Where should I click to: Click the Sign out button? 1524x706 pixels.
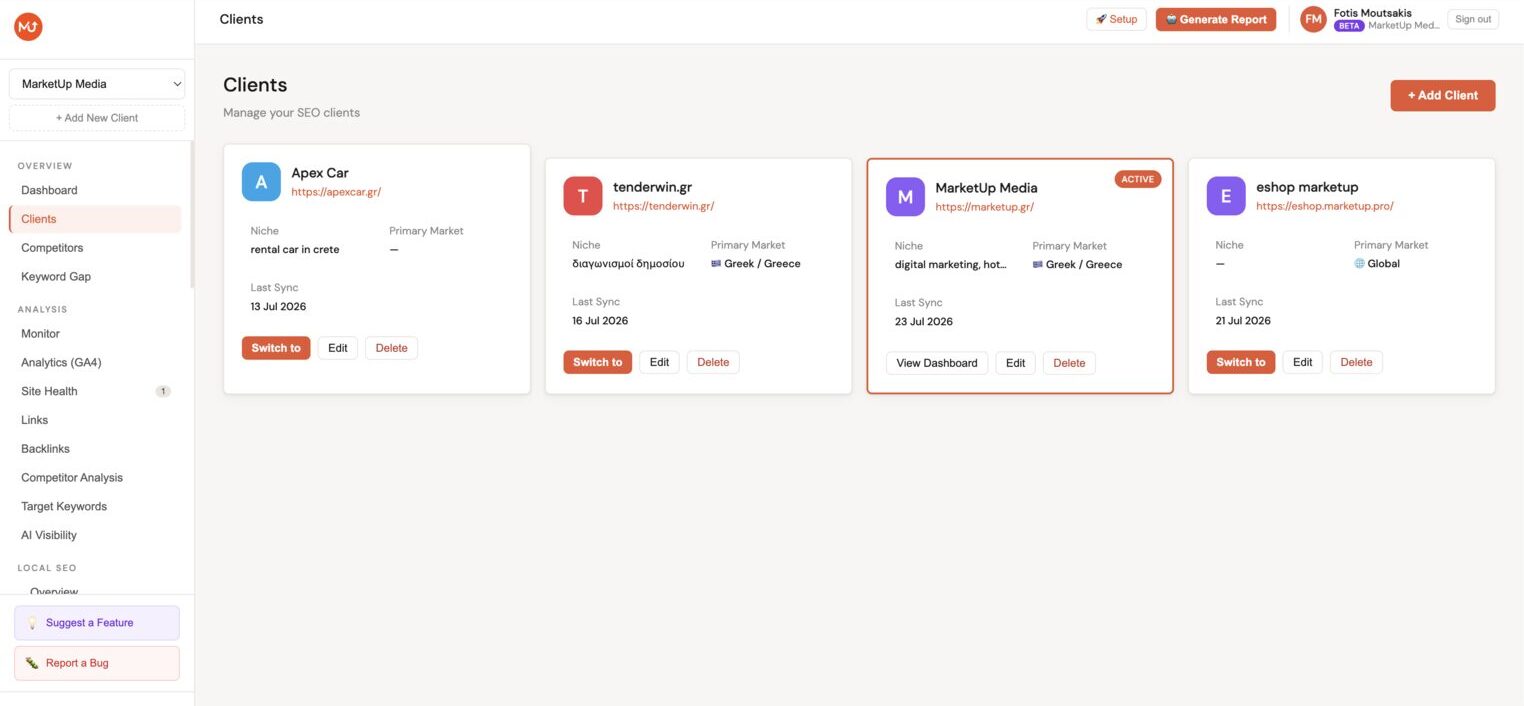coord(1473,19)
